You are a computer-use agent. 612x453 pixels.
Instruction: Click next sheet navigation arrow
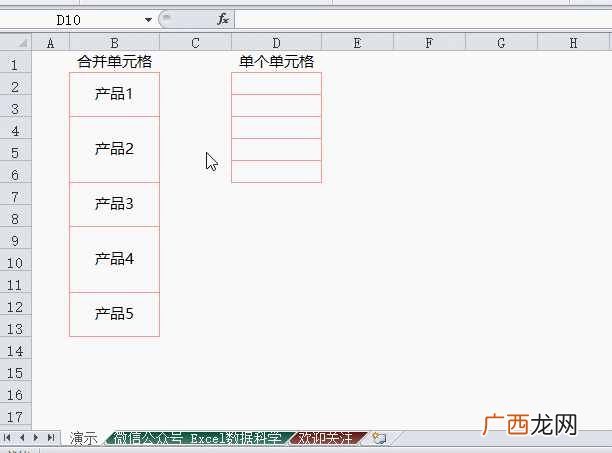(36, 438)
